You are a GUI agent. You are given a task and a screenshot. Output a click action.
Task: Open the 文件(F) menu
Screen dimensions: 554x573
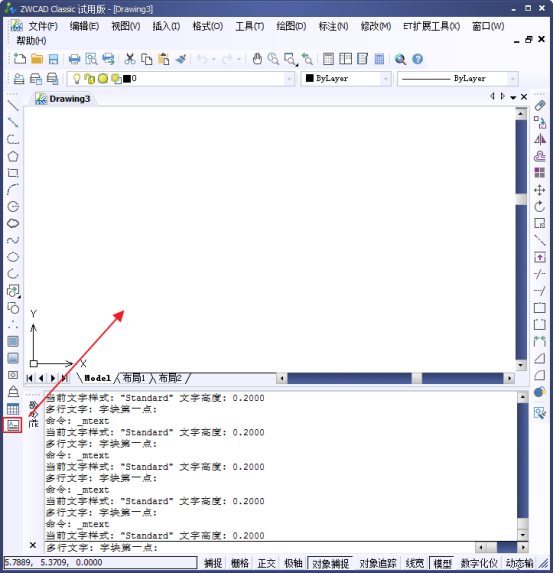click(x=43, y=26)
